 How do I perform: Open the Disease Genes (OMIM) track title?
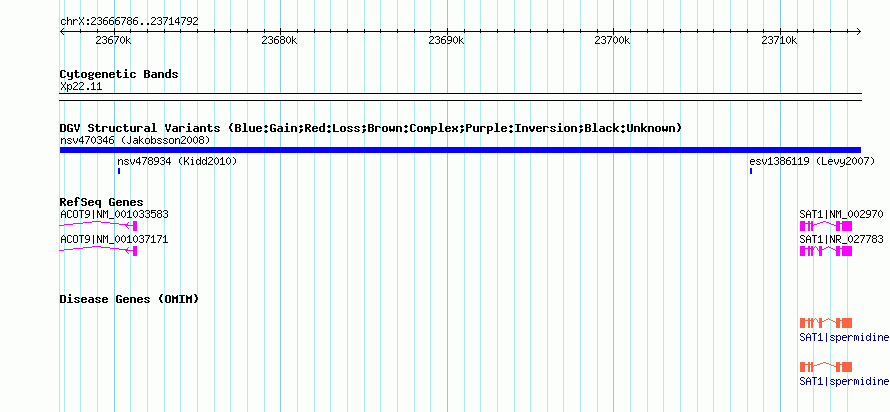click(129, 299)
